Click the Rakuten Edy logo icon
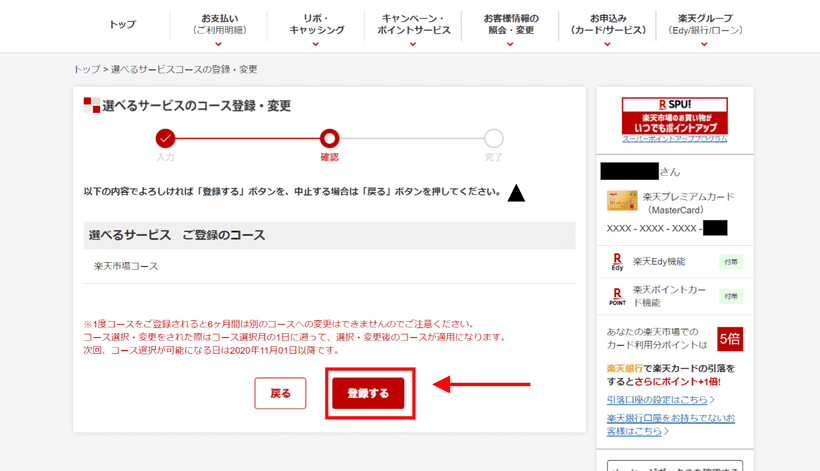The image size is (820, 471). click(618, 261)
